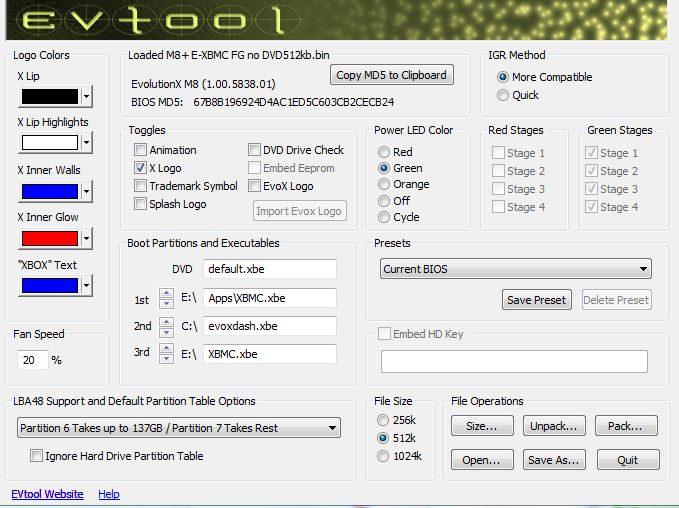Screen dimensions: 679x508
Task: Open the X Lip Highlights dropdown arrow
Action: point(87,142)
